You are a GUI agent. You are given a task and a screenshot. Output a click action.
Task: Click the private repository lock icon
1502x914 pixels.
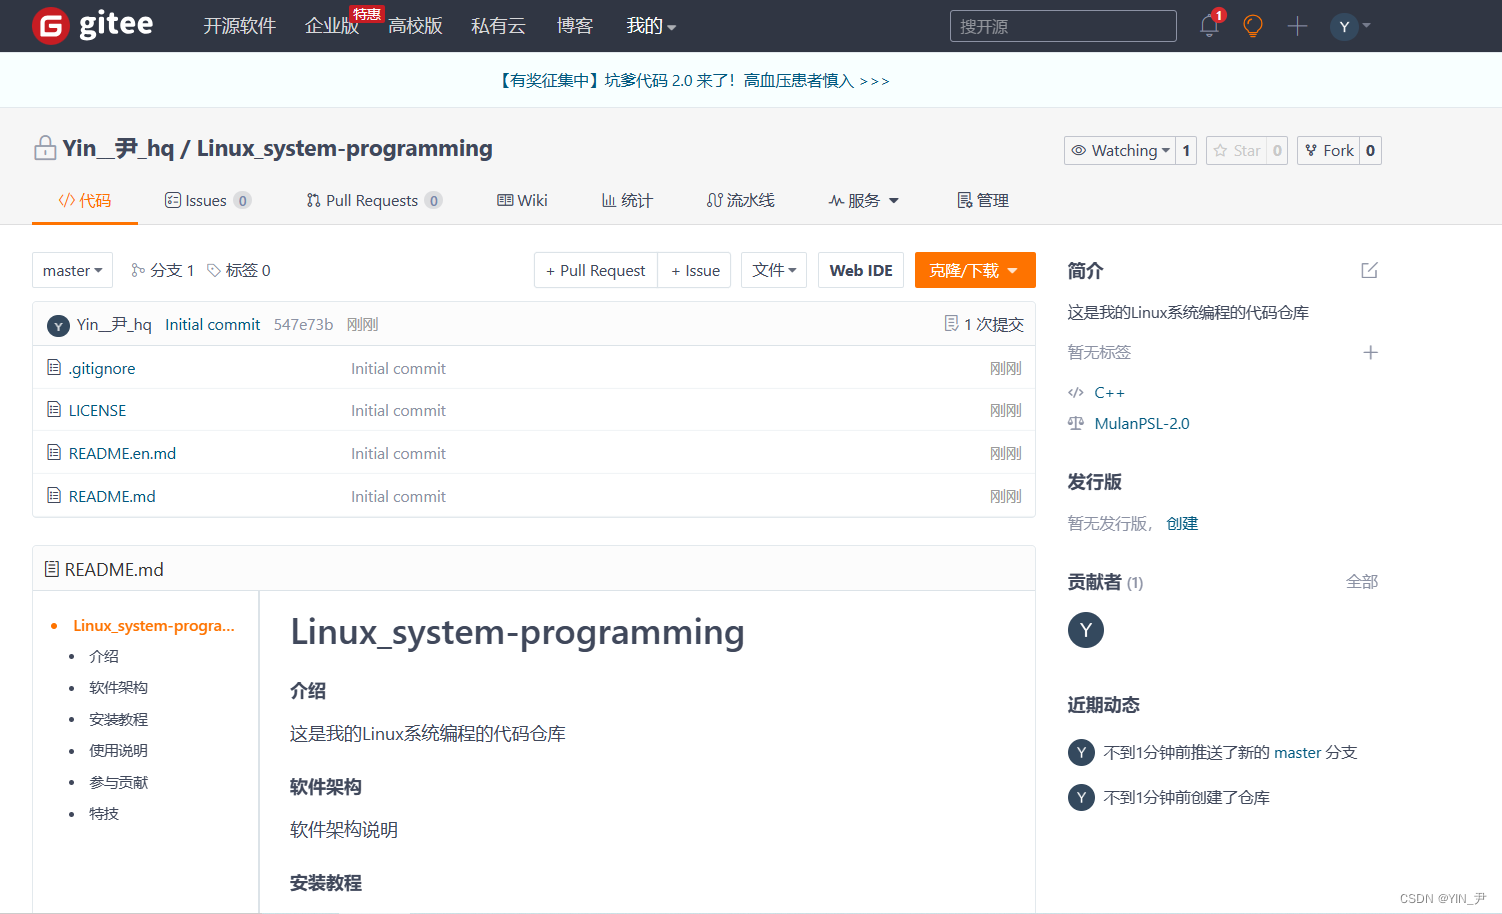(45, 148)
